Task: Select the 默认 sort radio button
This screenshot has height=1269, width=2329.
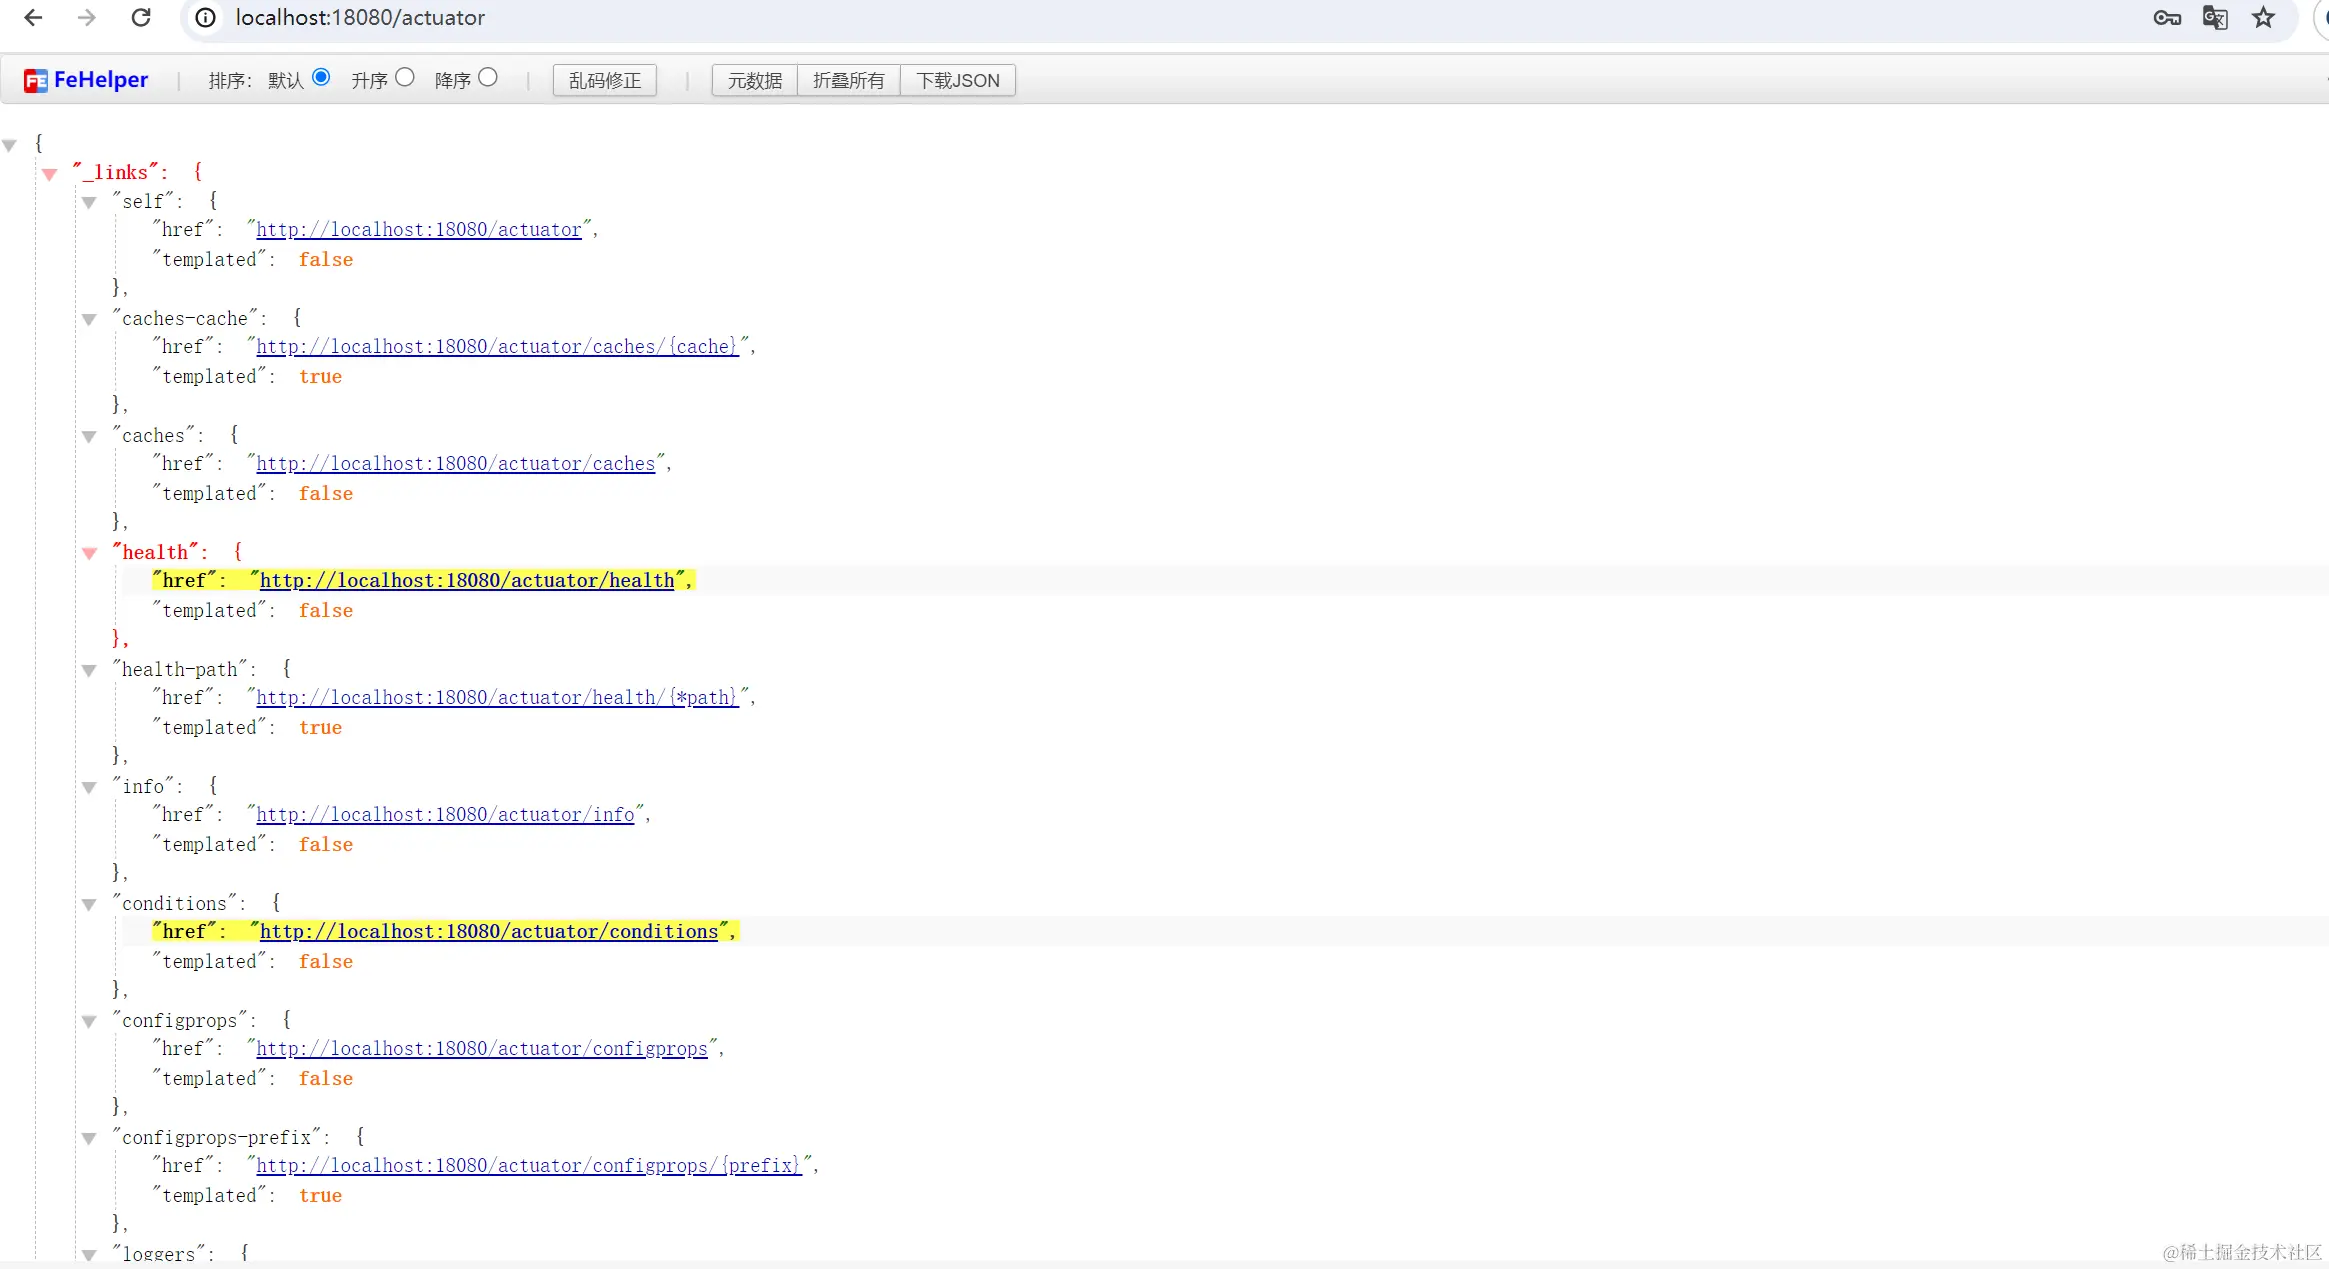Action: [321, 78]
